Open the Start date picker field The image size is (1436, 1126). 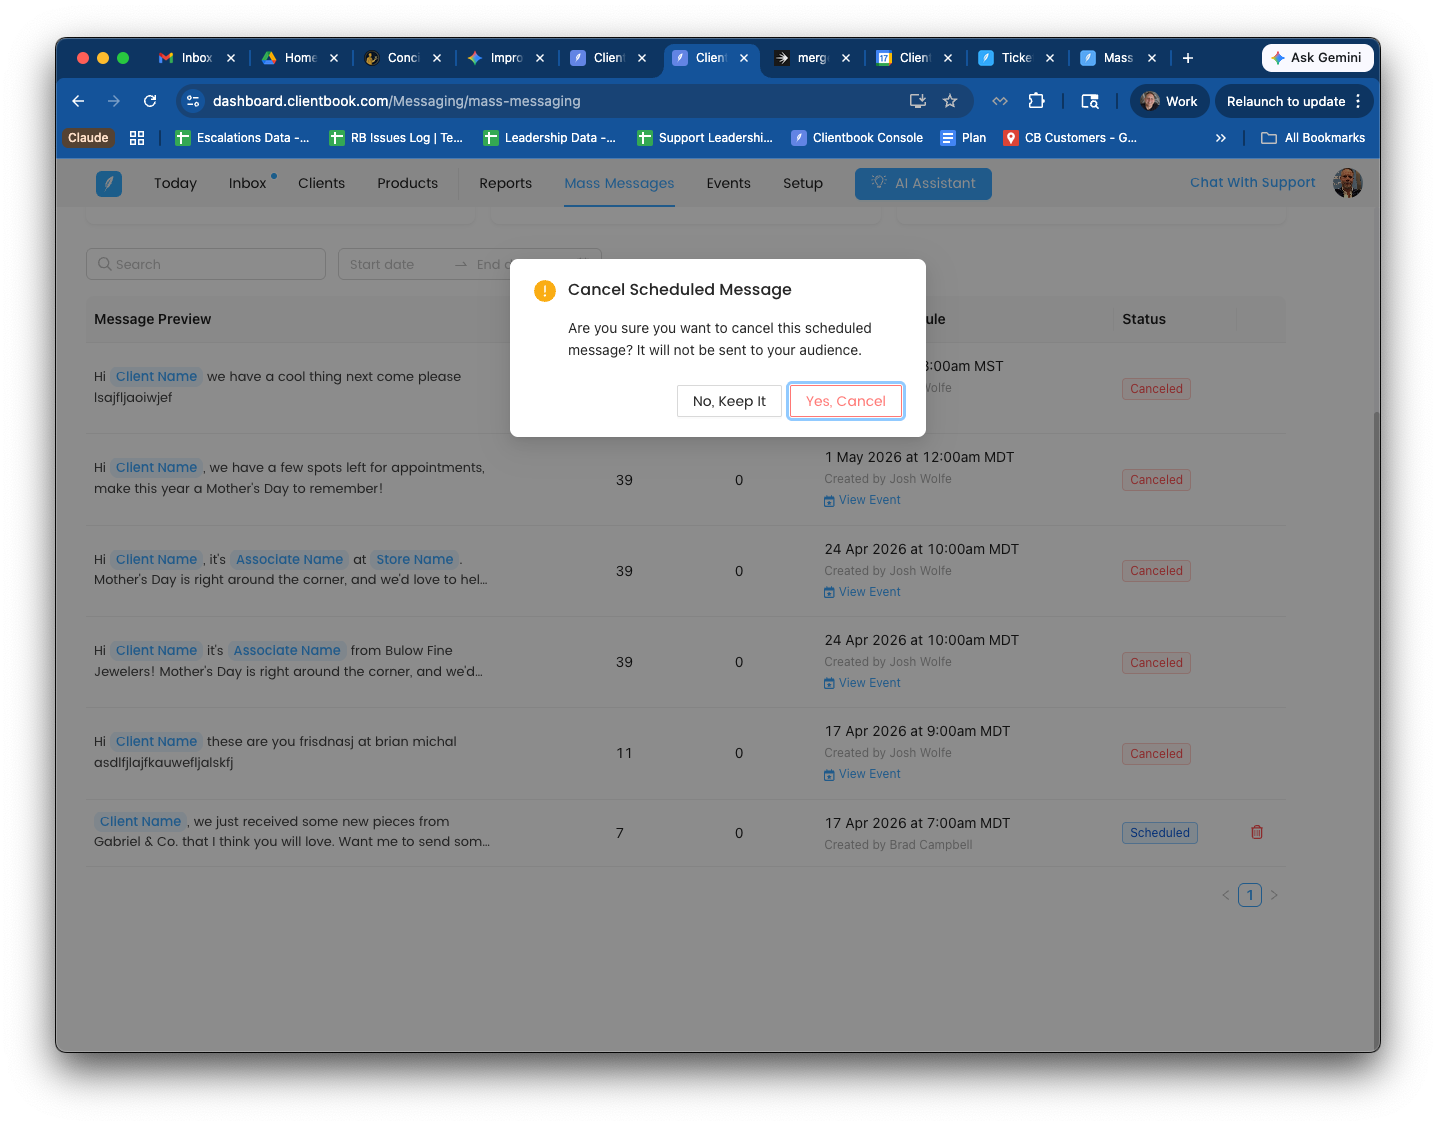(395, 264)
